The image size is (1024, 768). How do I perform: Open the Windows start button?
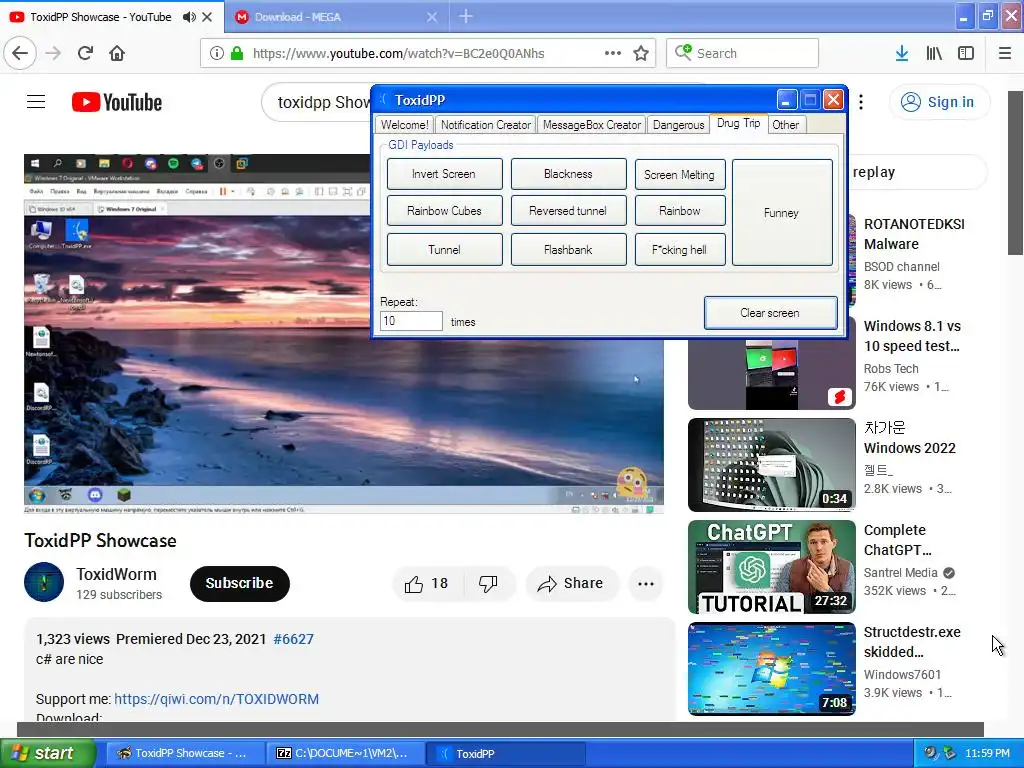click(47, 753)
